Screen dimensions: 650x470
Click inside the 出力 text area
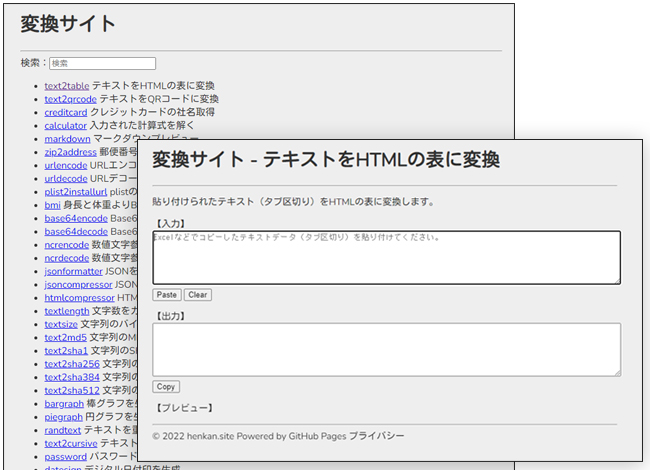(x=386, y=349)
